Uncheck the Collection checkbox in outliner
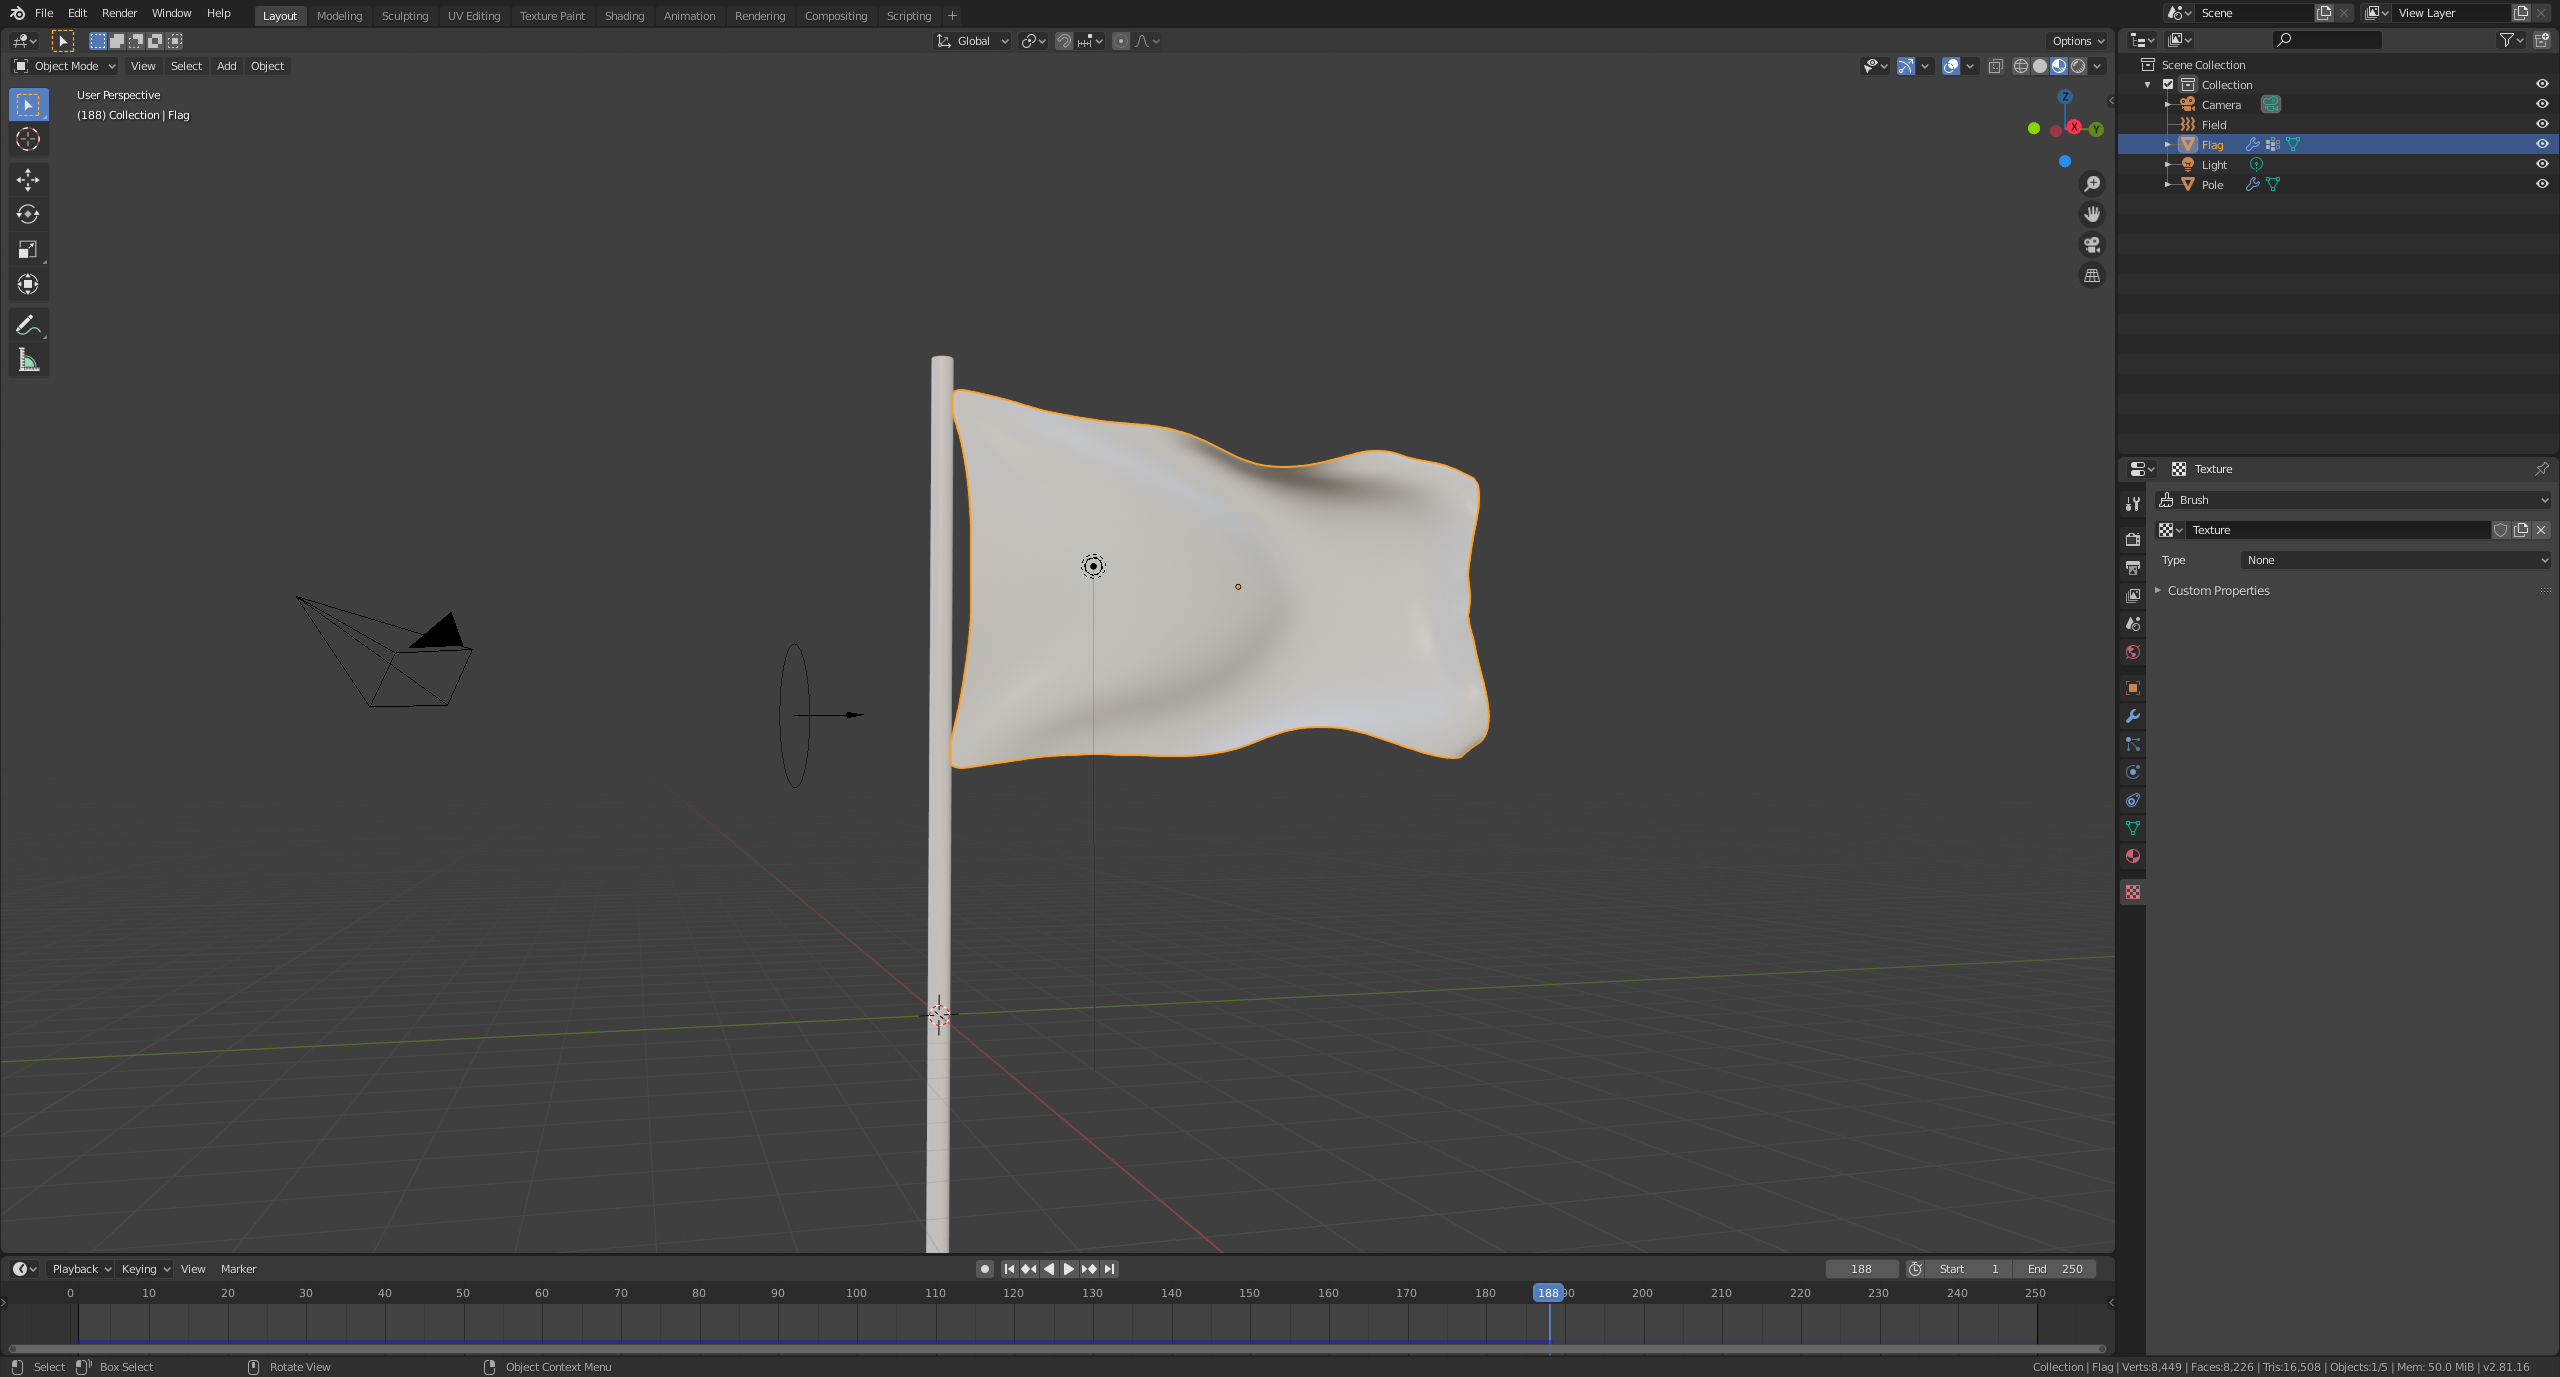2560x1377 pixels. click(x=2168, y=85)
